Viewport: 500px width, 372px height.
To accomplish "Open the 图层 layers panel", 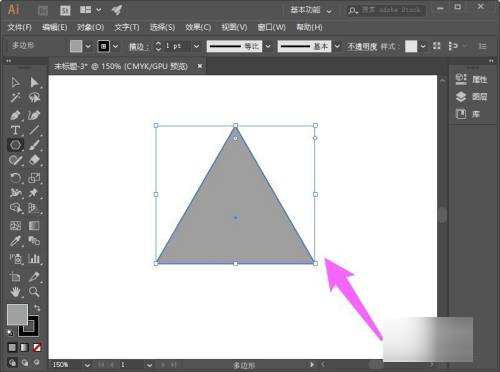I will pos(471,97).
